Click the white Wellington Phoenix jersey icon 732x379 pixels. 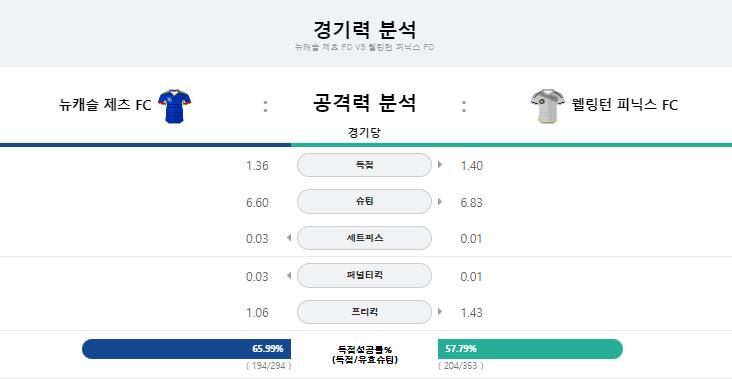(548, 106)
